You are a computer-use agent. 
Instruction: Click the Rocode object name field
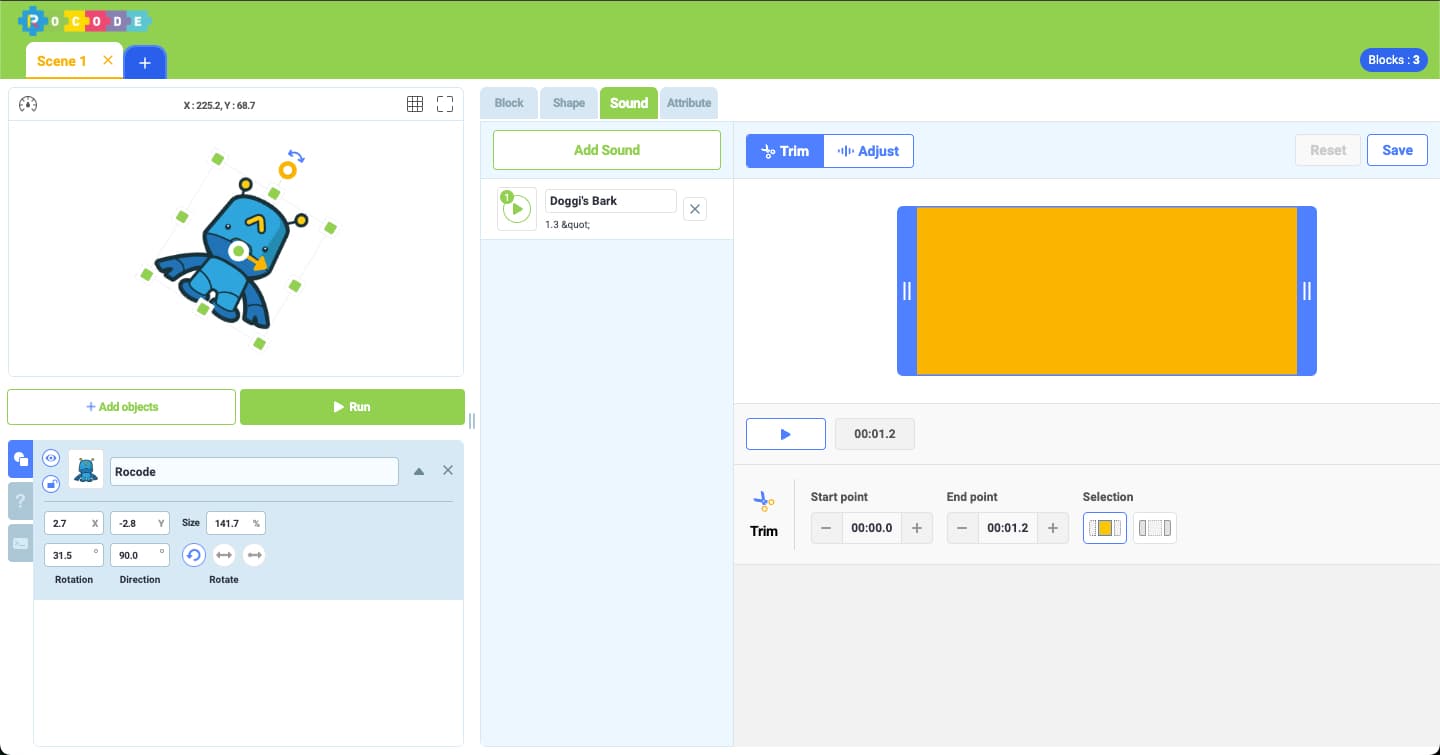tap(254, 472)
